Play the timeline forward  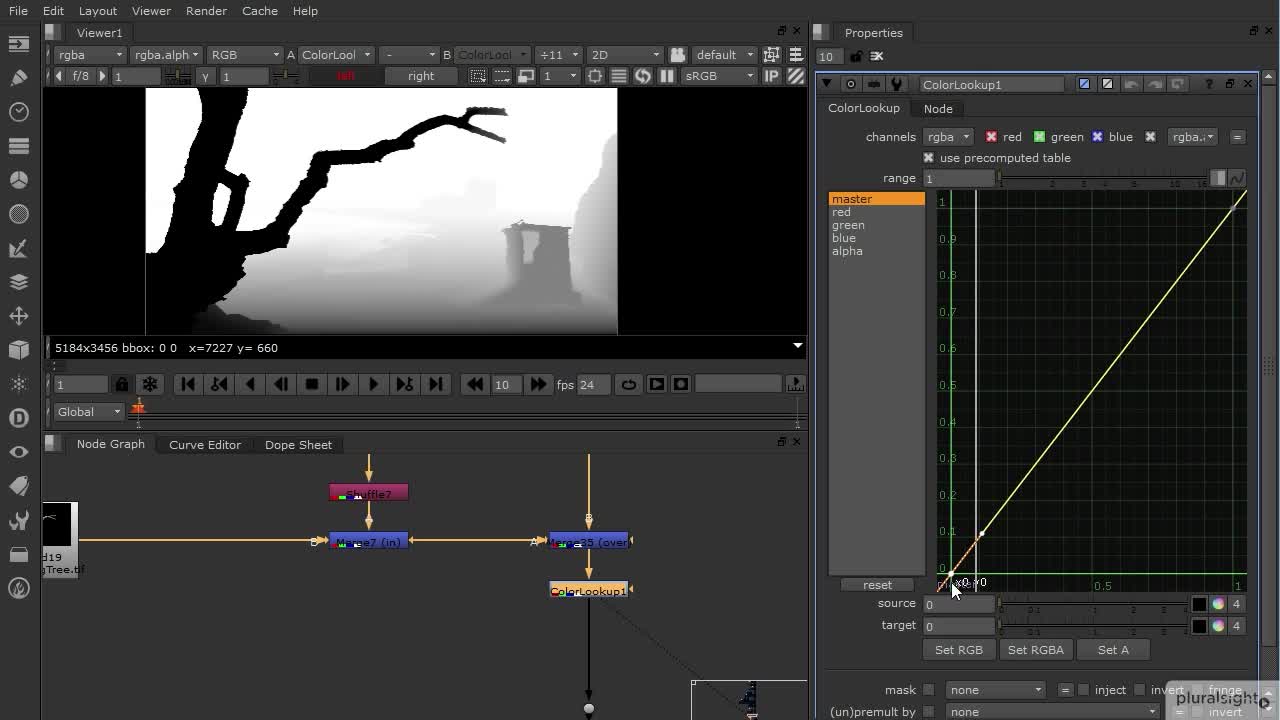373,384
